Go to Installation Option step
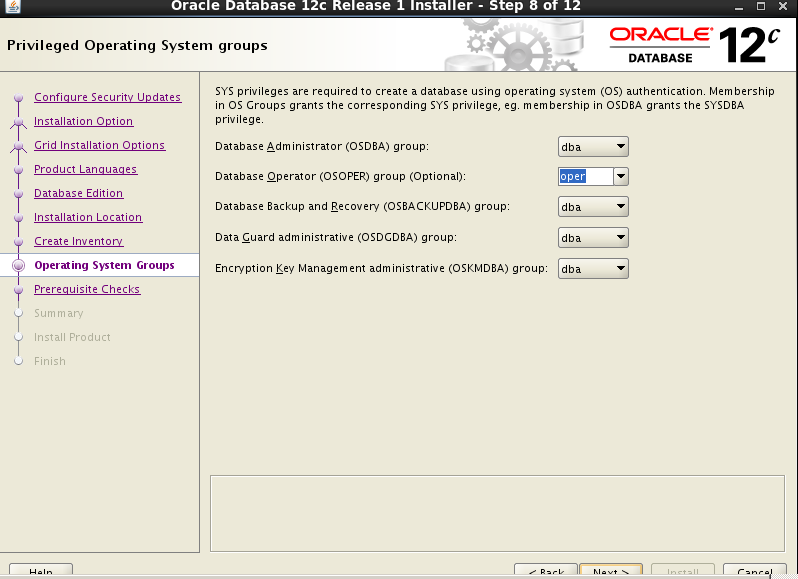 coord(83,121)
